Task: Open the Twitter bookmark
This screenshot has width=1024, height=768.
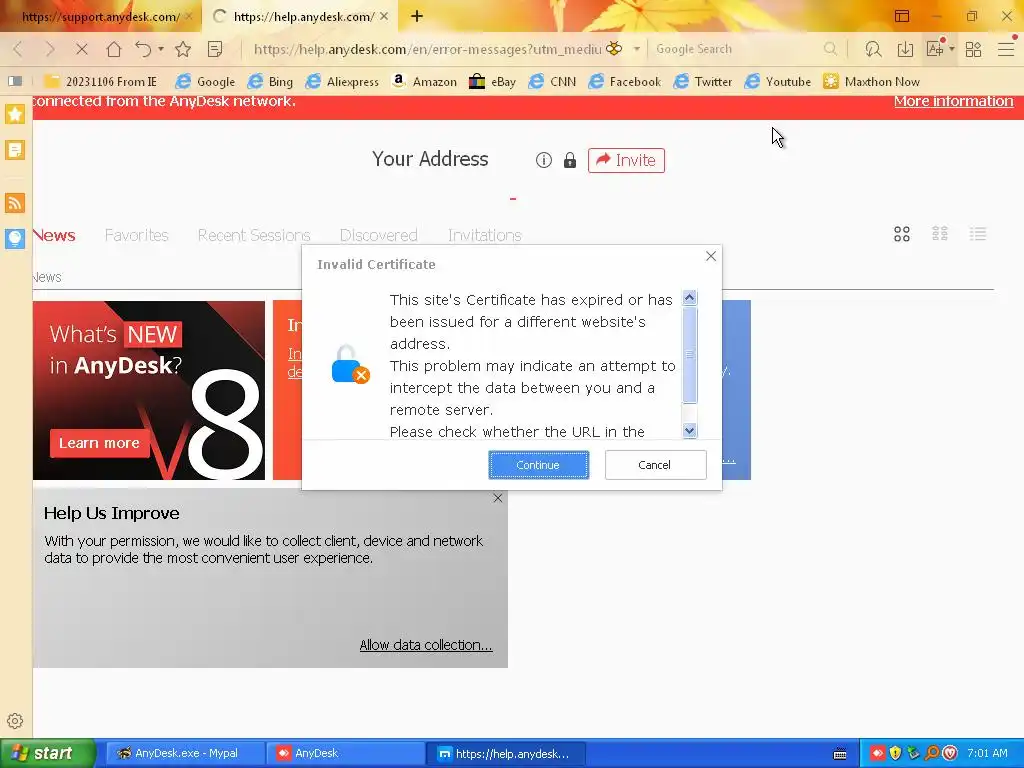Action: pyautogui.click(x=703, y=82)
